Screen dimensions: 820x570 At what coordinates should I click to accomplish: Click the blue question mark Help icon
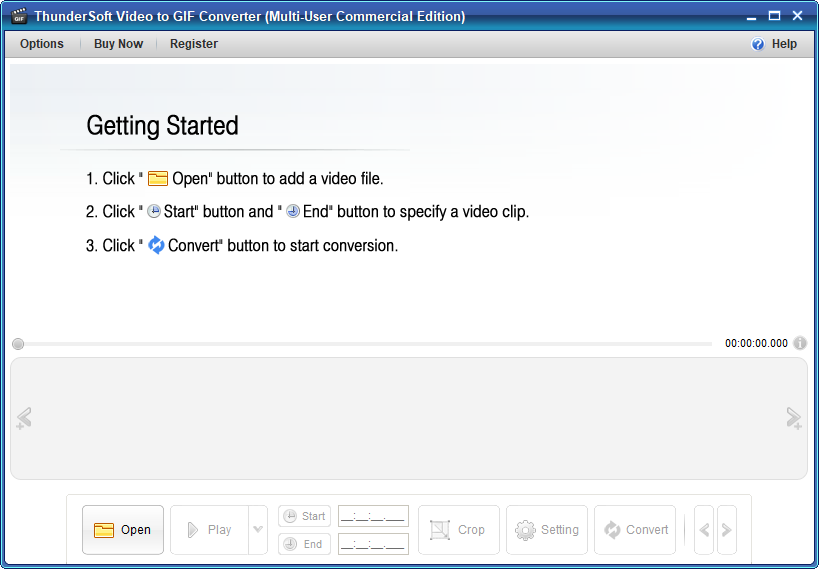tap(758, 44)
